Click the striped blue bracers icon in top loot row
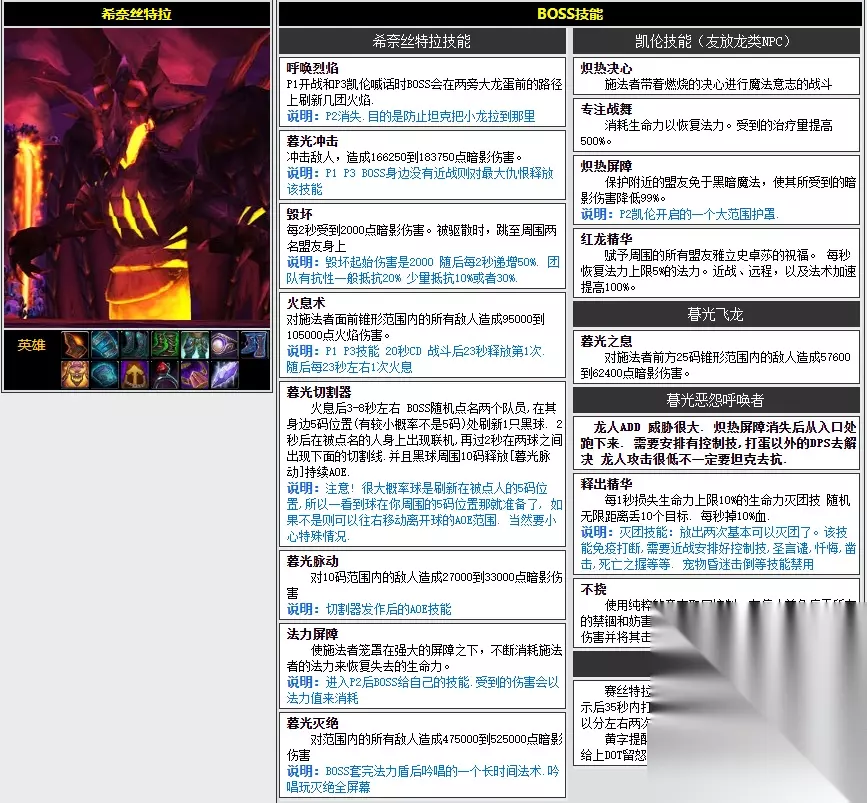The image size is (867, 803). tap(105, 345)
